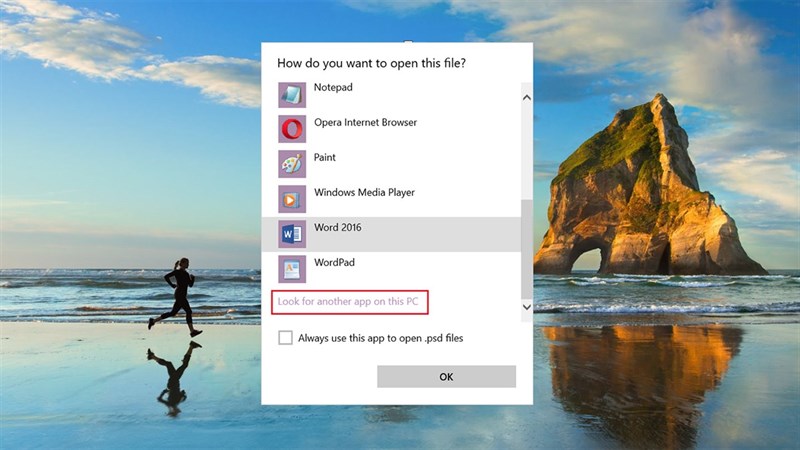The width and height of the screenshot is (800, 450).
Task: Open 'Look for another app on this PC'
Action: (350, 303)
